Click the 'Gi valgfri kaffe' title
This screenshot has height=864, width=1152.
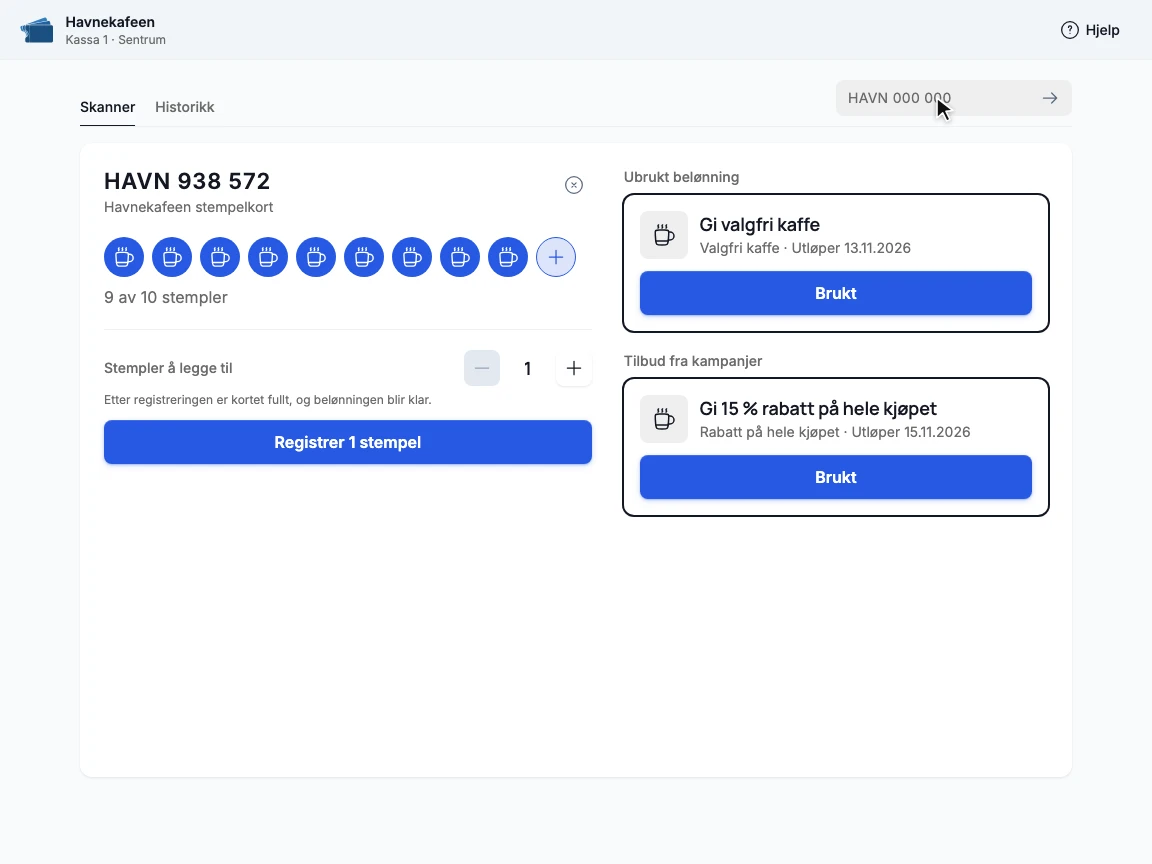(x=760, y=225)
